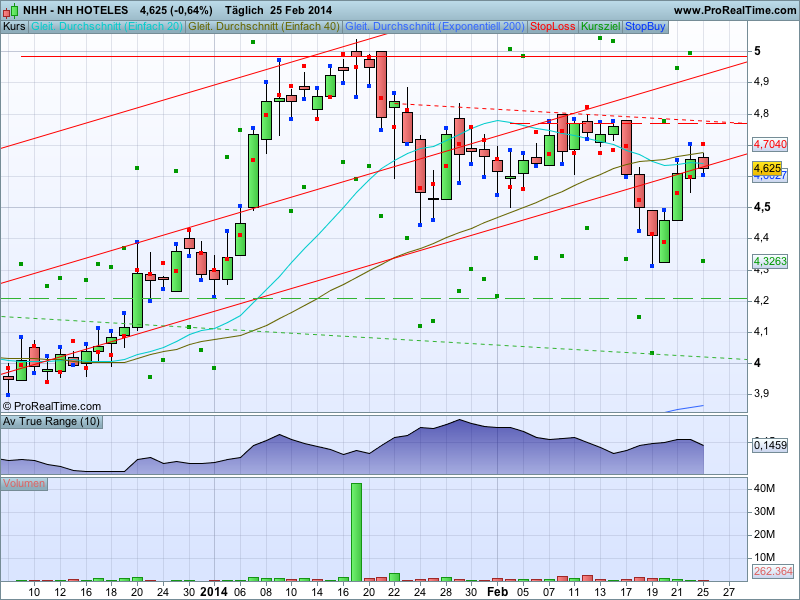
Task: Click the price axis label 4
Action: click(x=757, y=363)
